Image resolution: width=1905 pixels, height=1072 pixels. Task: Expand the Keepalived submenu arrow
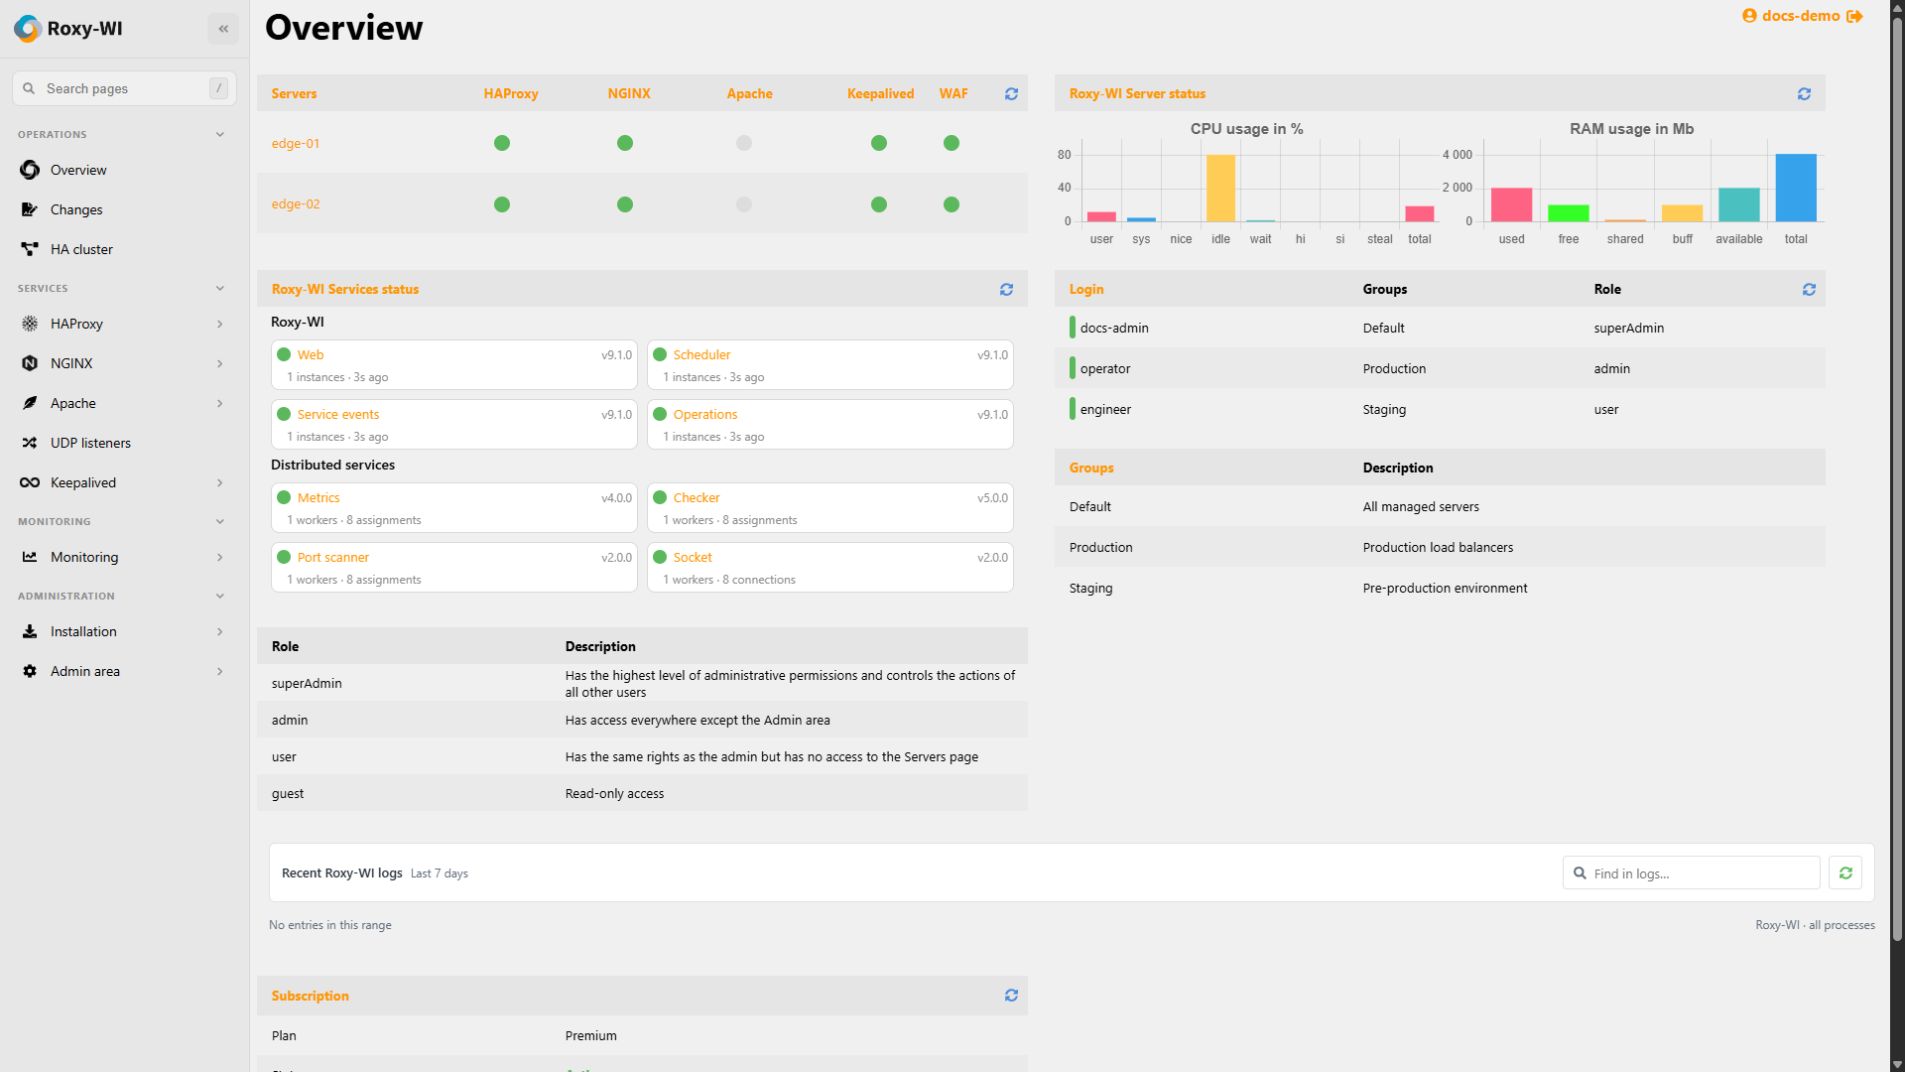point(219,482)
